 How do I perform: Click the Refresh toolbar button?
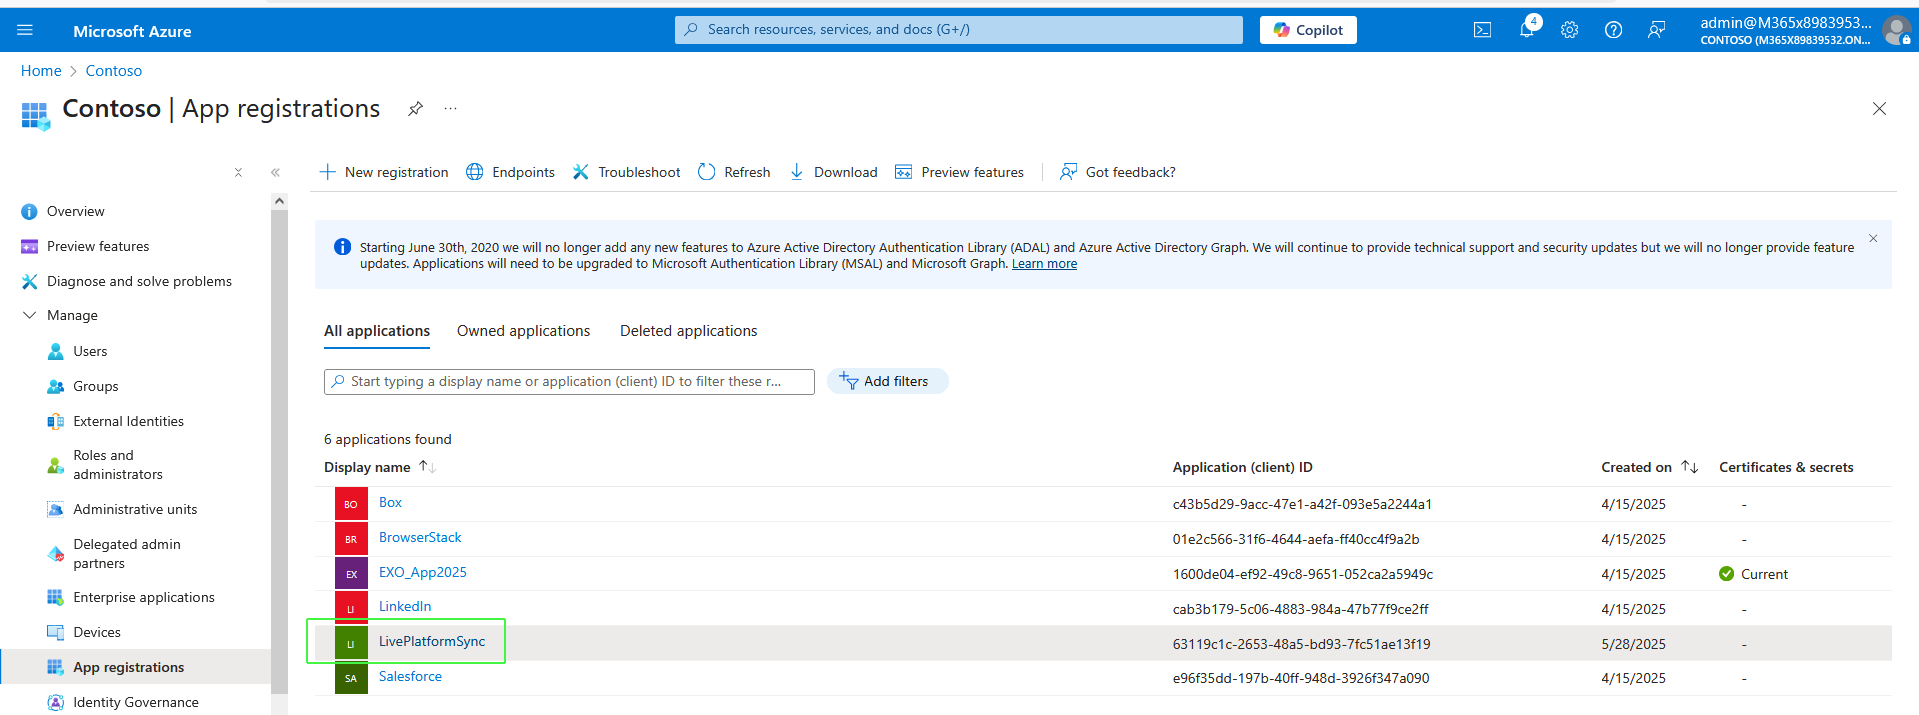[x=734, y=172]
